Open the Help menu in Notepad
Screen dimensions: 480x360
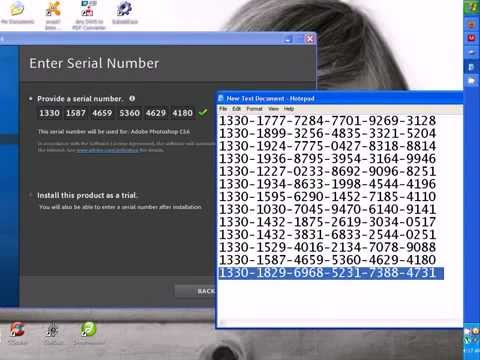pos(289,109)
